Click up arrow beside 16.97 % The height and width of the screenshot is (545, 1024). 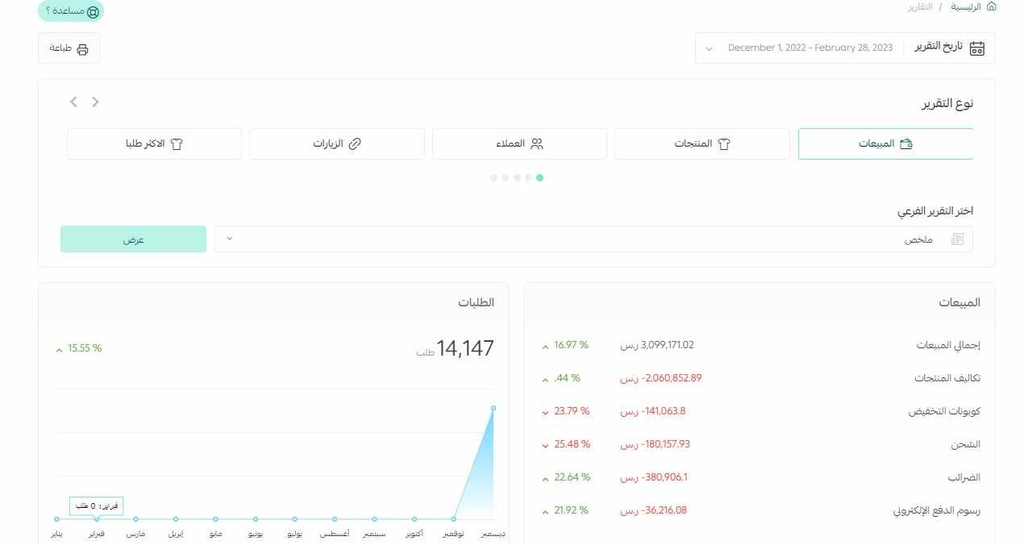[545, 347]
